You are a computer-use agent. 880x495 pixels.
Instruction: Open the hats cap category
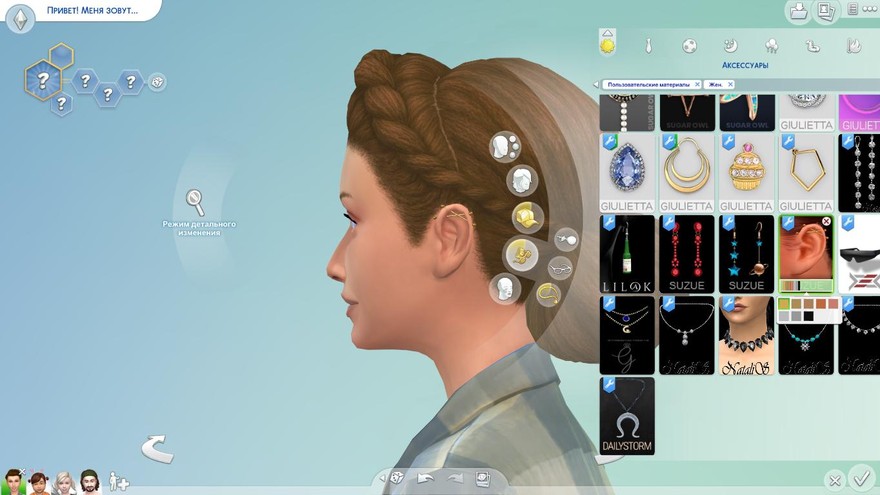click(528, 217)
